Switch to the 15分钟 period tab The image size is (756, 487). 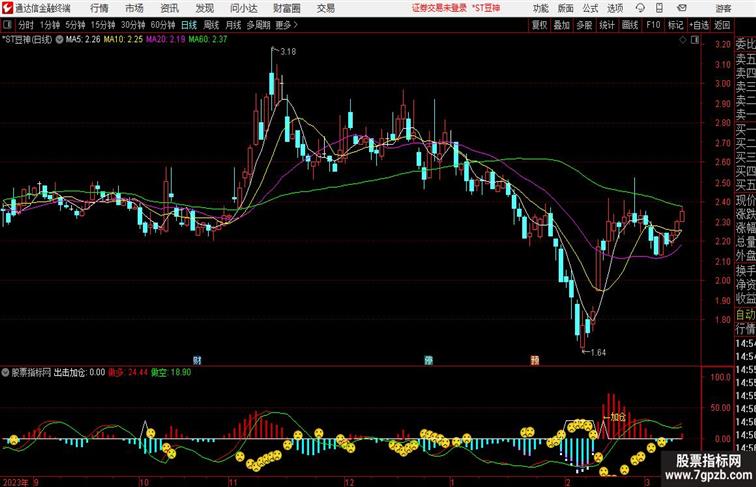click(x=103, y=25)
